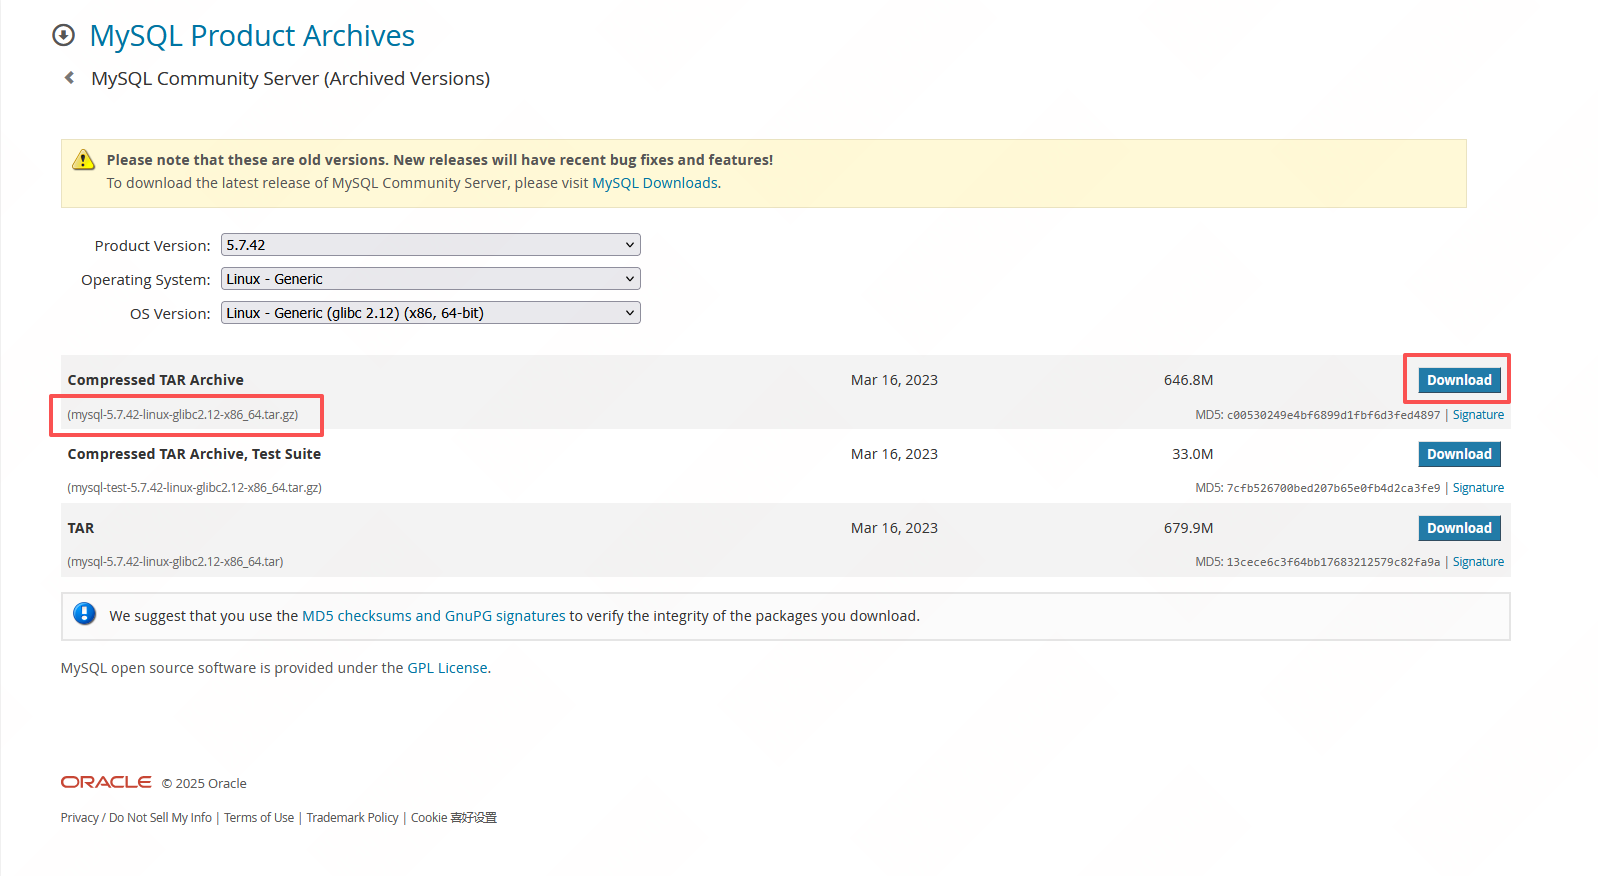The image size is (1598, 876).
Task: Open Signature link for the TAR row
Action: (1478, 562)
